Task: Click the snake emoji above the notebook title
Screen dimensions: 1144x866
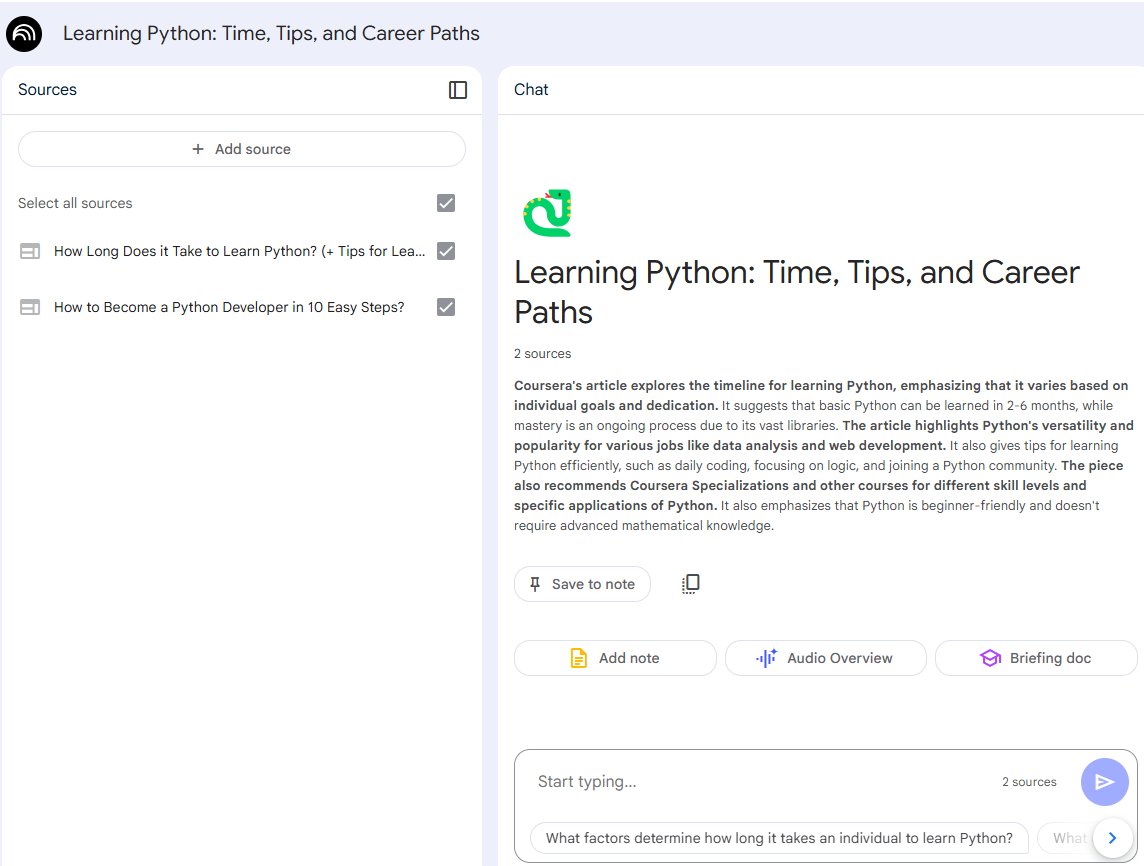Action: [548, 213]
